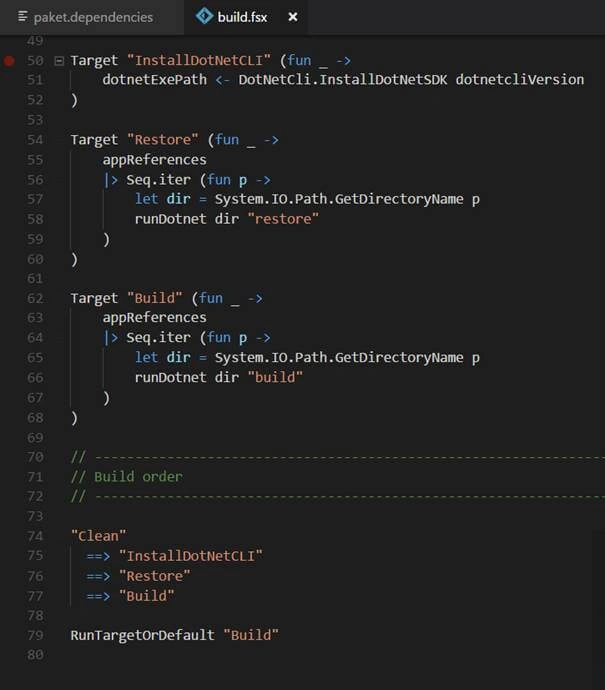
Task: Click the F# file icon on build.fsx tab
Action: (204, 16)
